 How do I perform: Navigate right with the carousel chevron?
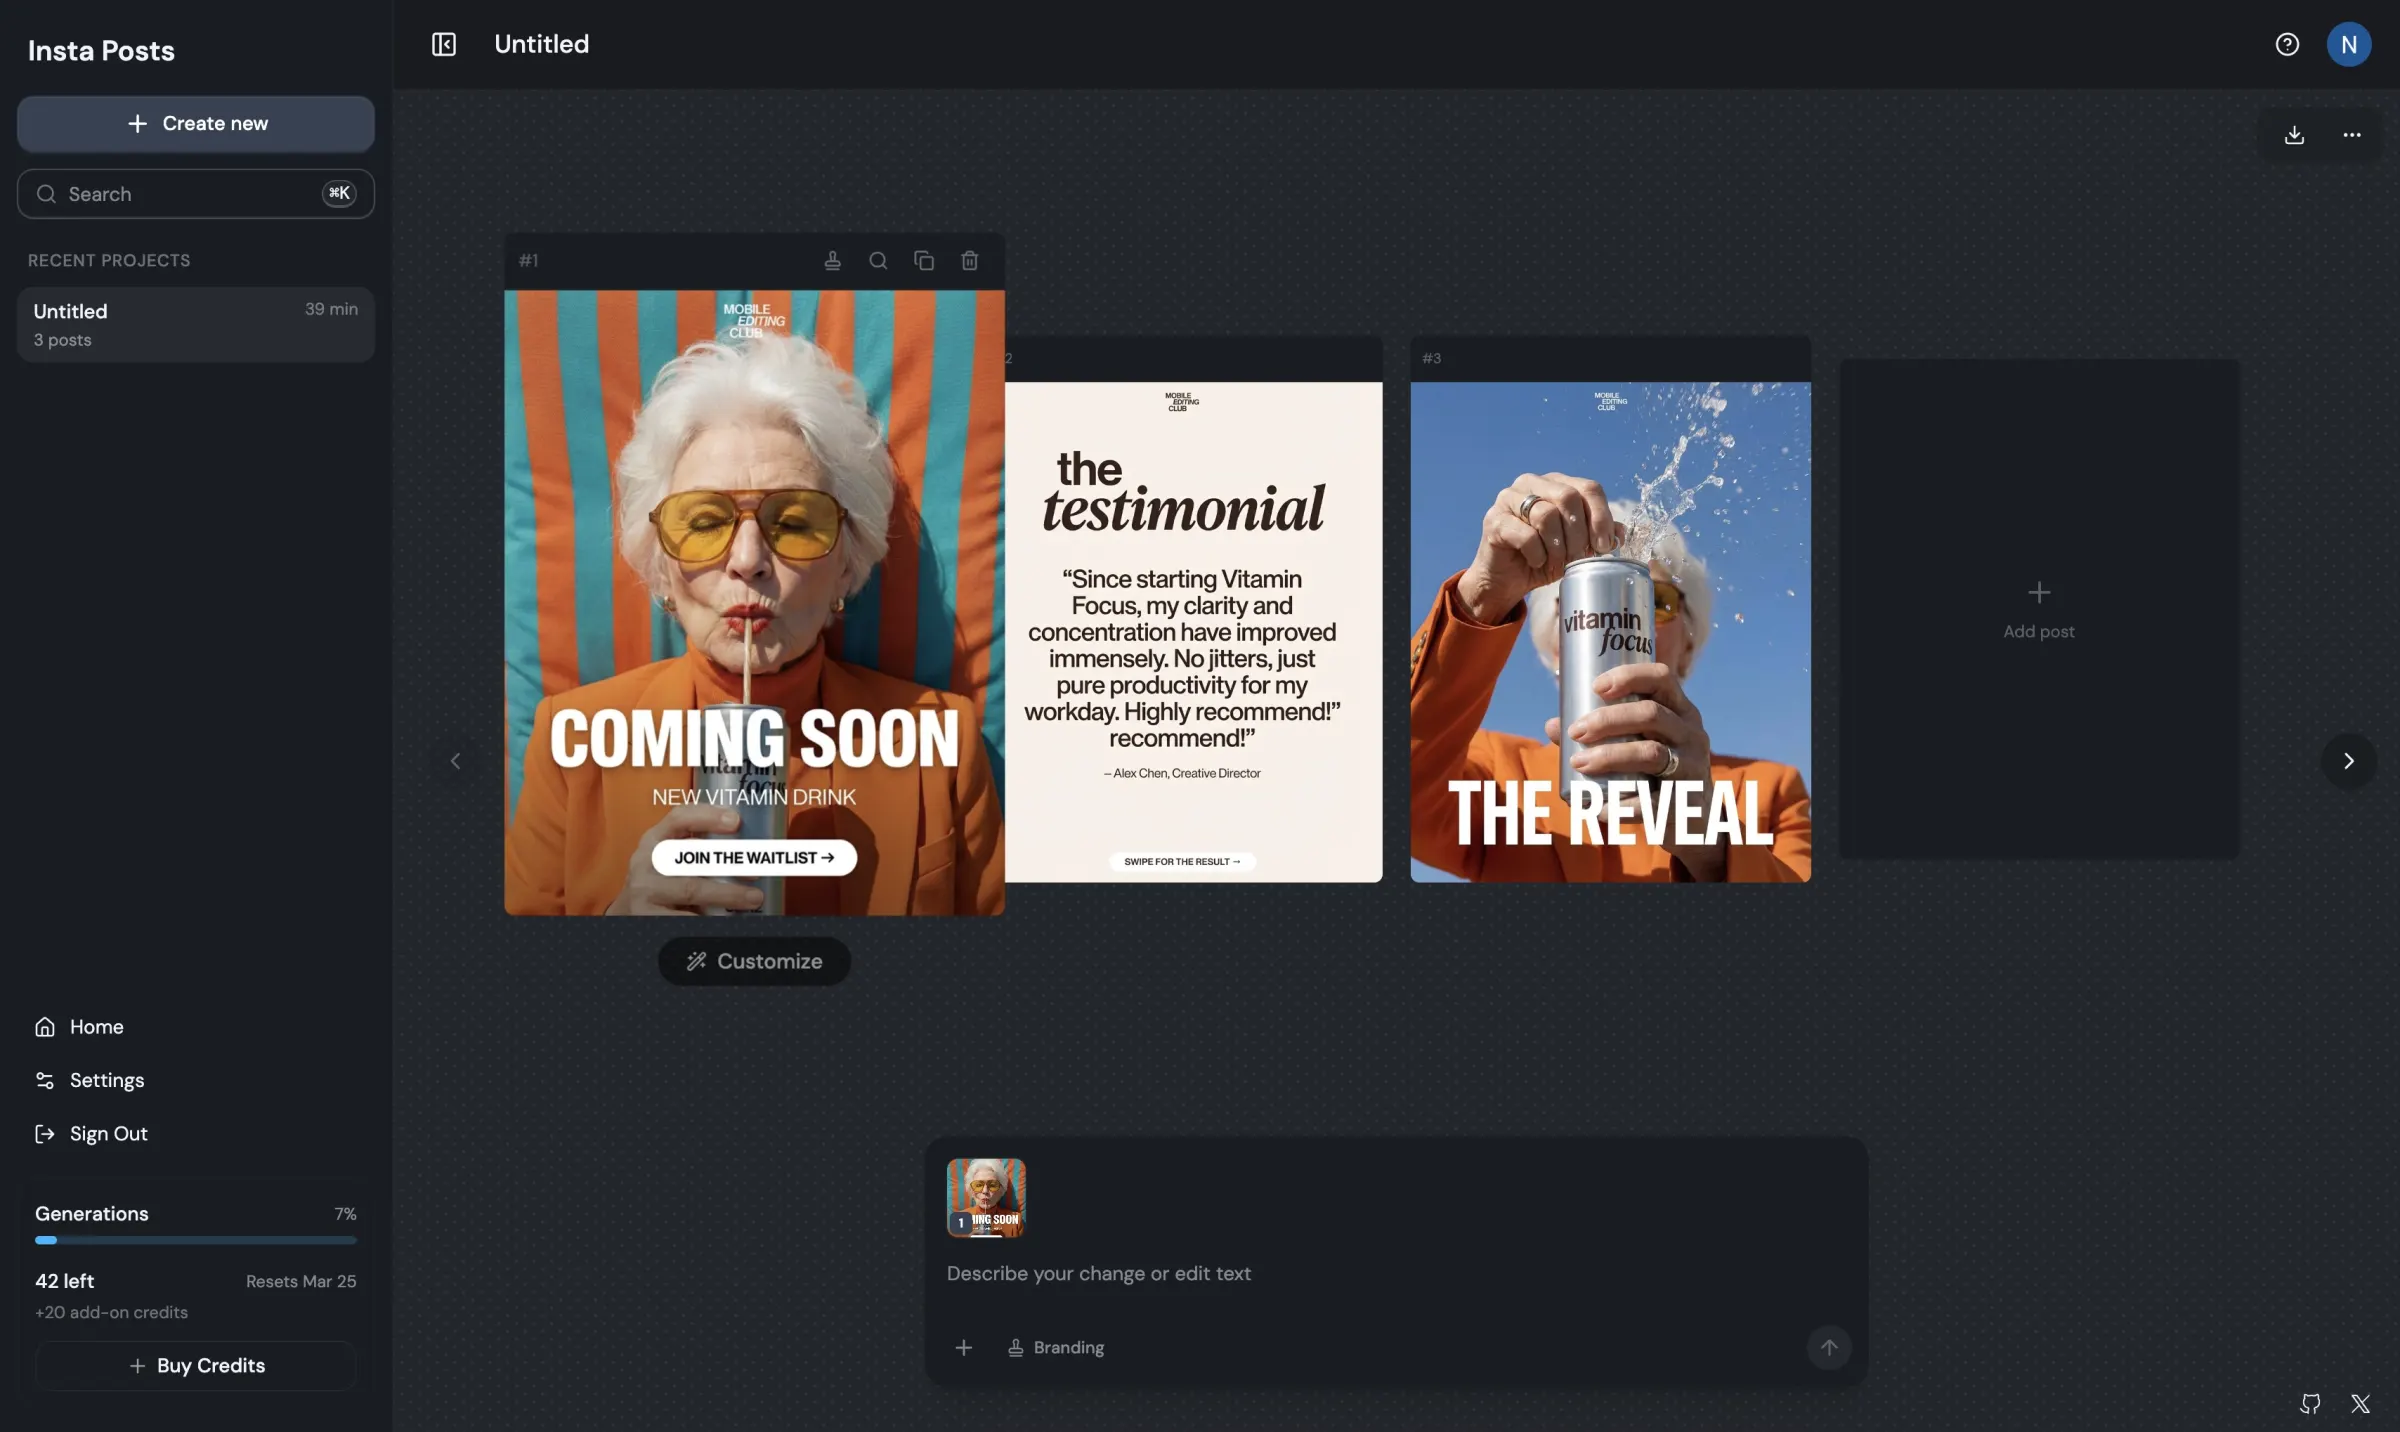tap(2348, 761)
